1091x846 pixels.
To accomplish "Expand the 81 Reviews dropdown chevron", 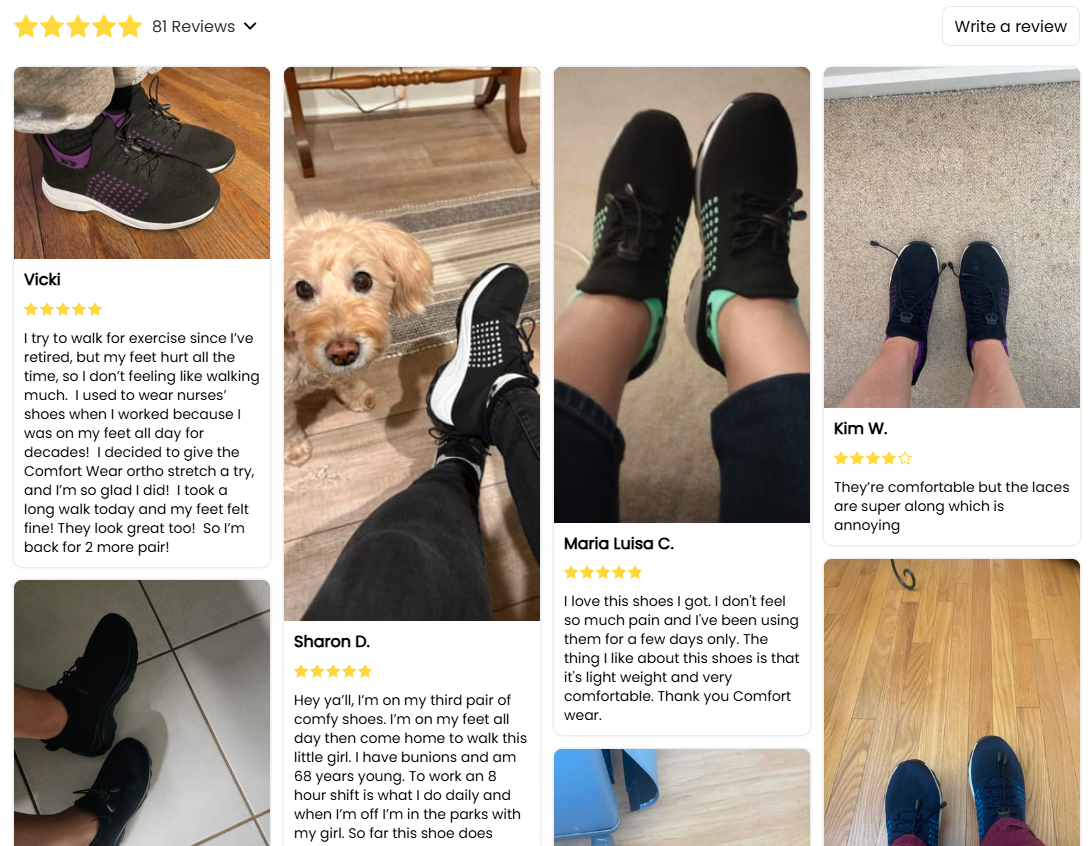I will click(250, 26).
